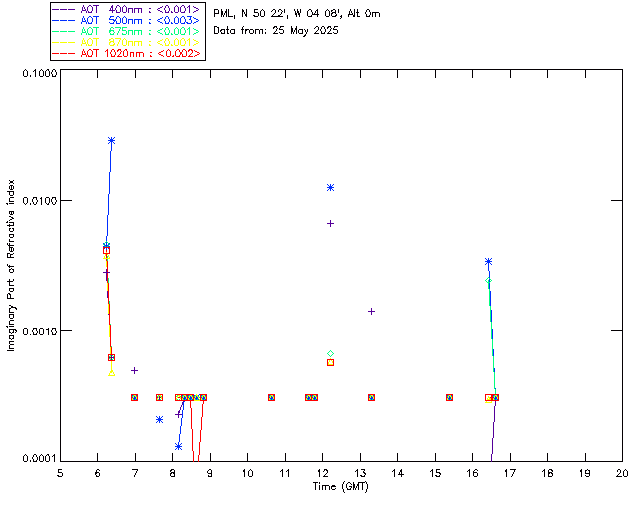The image size is (640, 512).
Task: Click the x-axis tick label 8
Action: [x=173, y=473]
